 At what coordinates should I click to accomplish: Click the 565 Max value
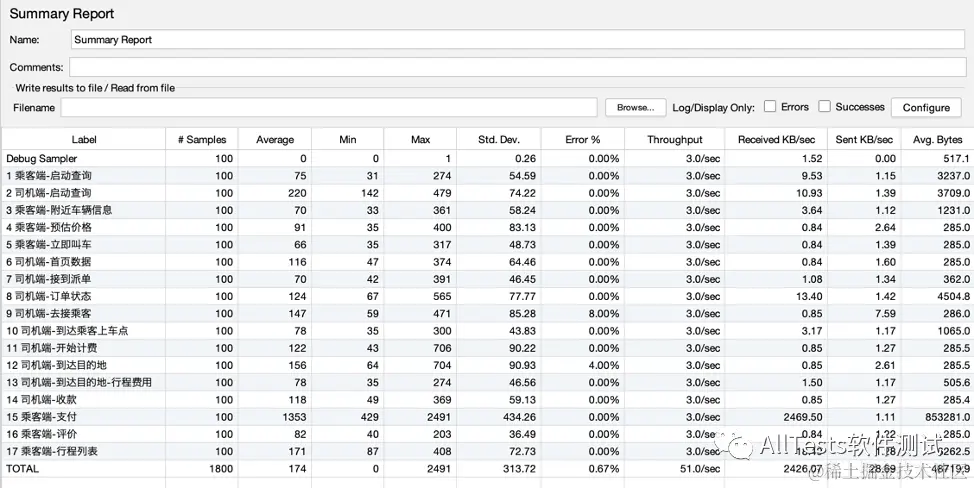pos(442,296)
